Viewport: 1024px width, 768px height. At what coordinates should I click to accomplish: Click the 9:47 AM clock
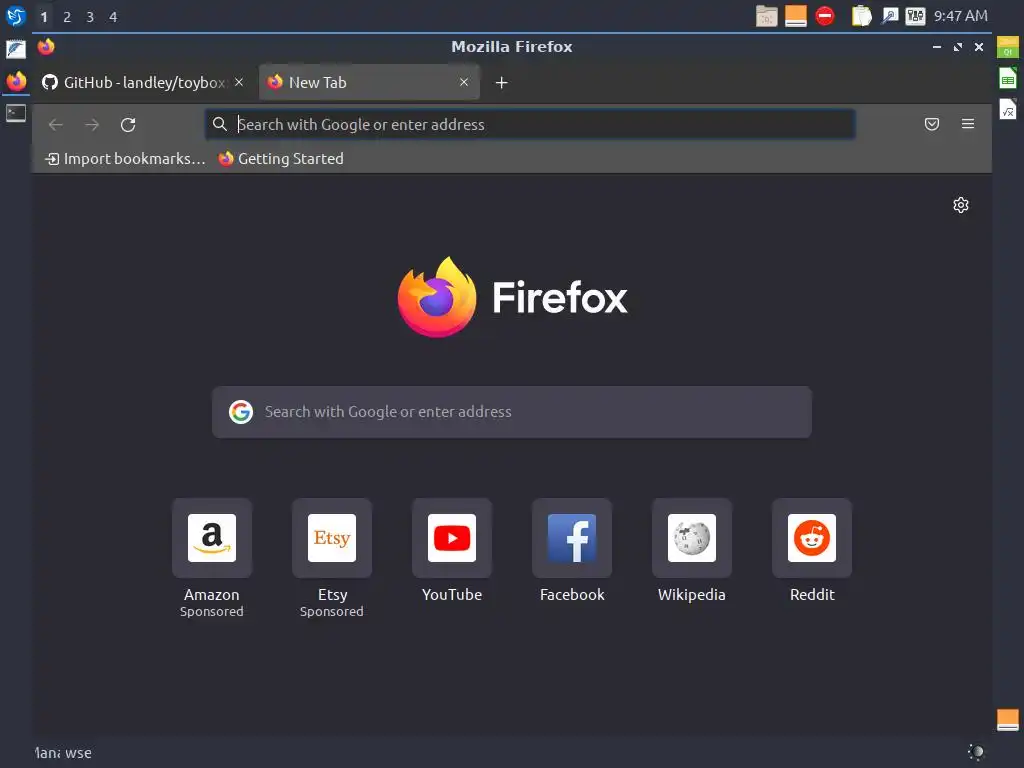tap(961, 16)
